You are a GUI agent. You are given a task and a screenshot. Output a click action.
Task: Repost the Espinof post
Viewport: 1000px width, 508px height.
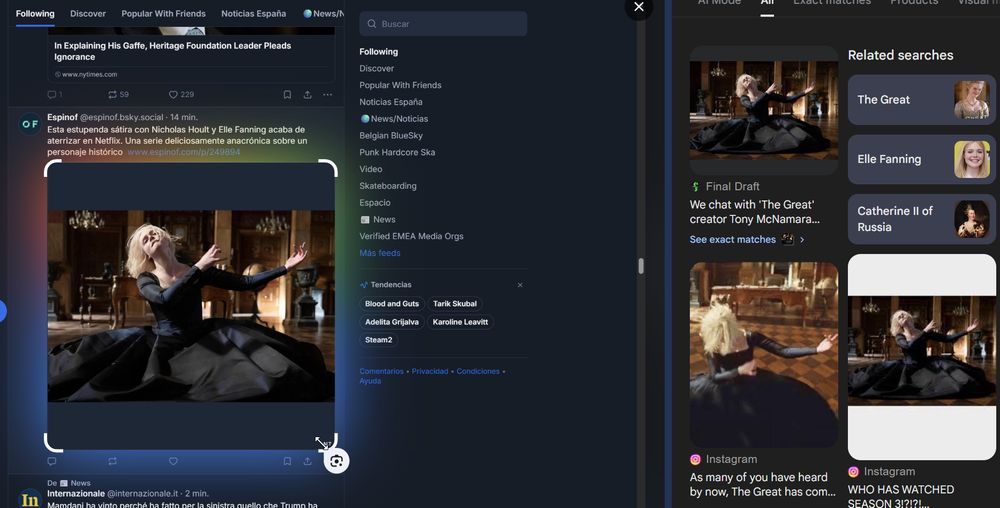[x=113, y=461]
